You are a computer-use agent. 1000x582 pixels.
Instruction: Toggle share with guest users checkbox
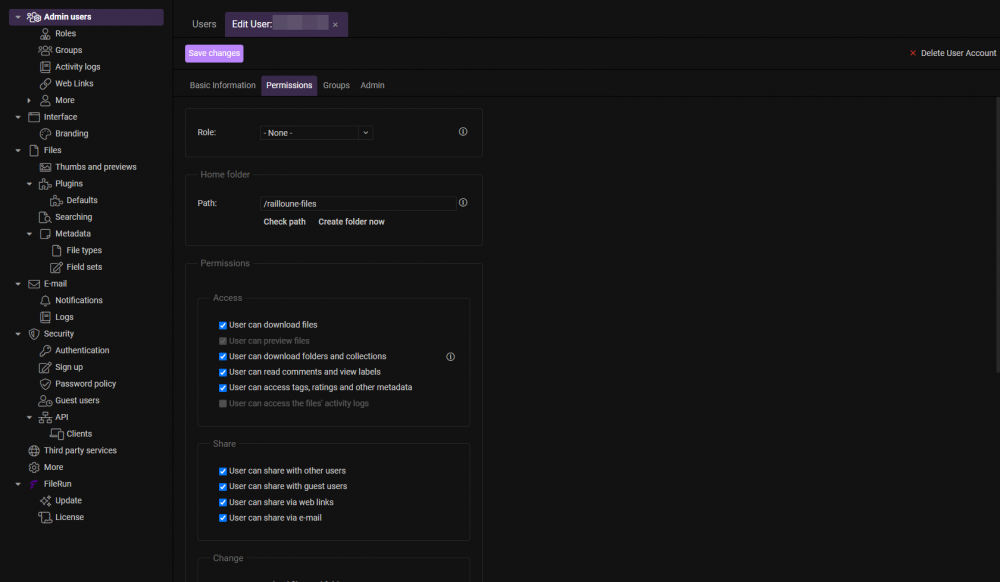[223, 486]
